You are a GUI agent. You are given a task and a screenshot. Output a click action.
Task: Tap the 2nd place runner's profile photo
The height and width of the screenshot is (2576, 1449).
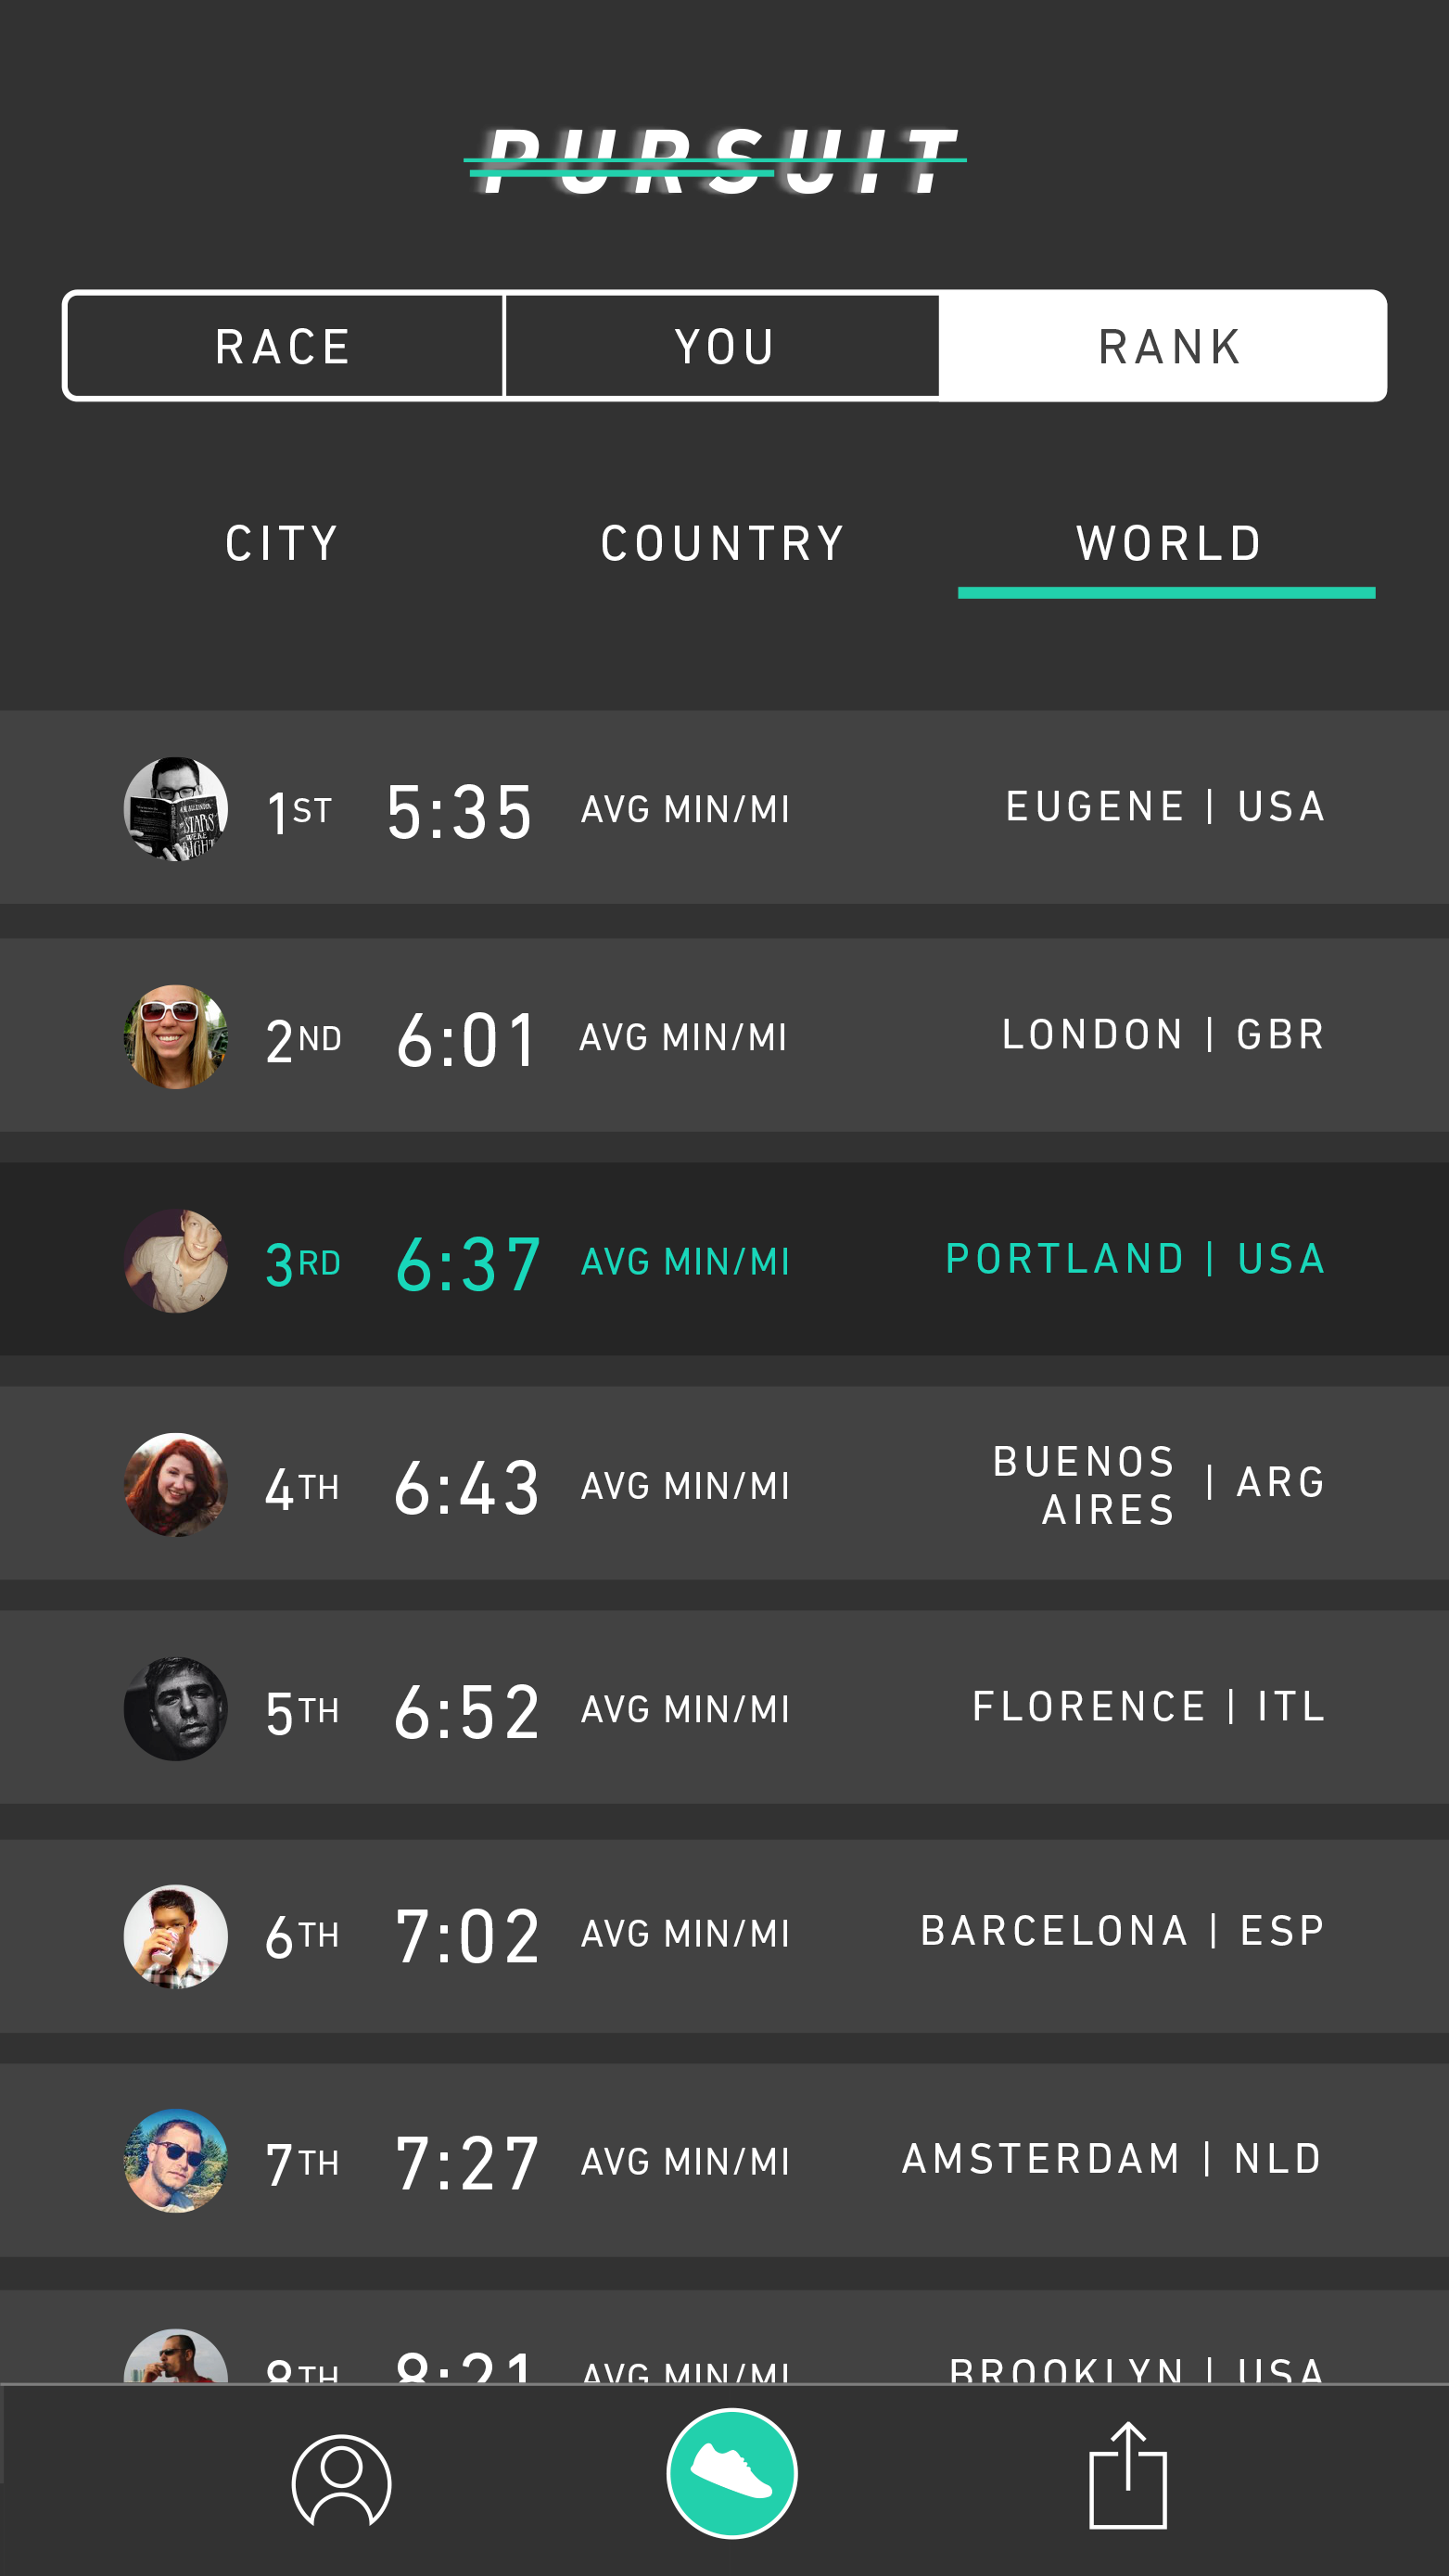[x=176, y=1037]
